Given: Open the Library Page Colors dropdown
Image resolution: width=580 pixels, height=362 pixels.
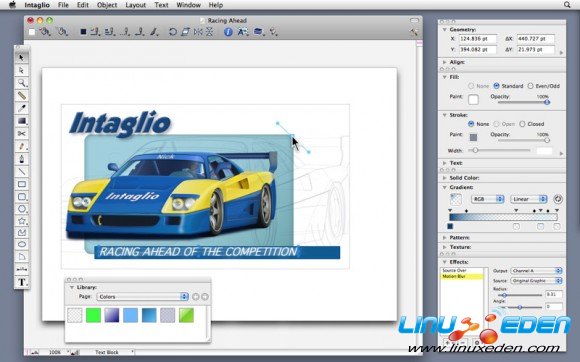Looking at the screenshot, I should point(142,297).
